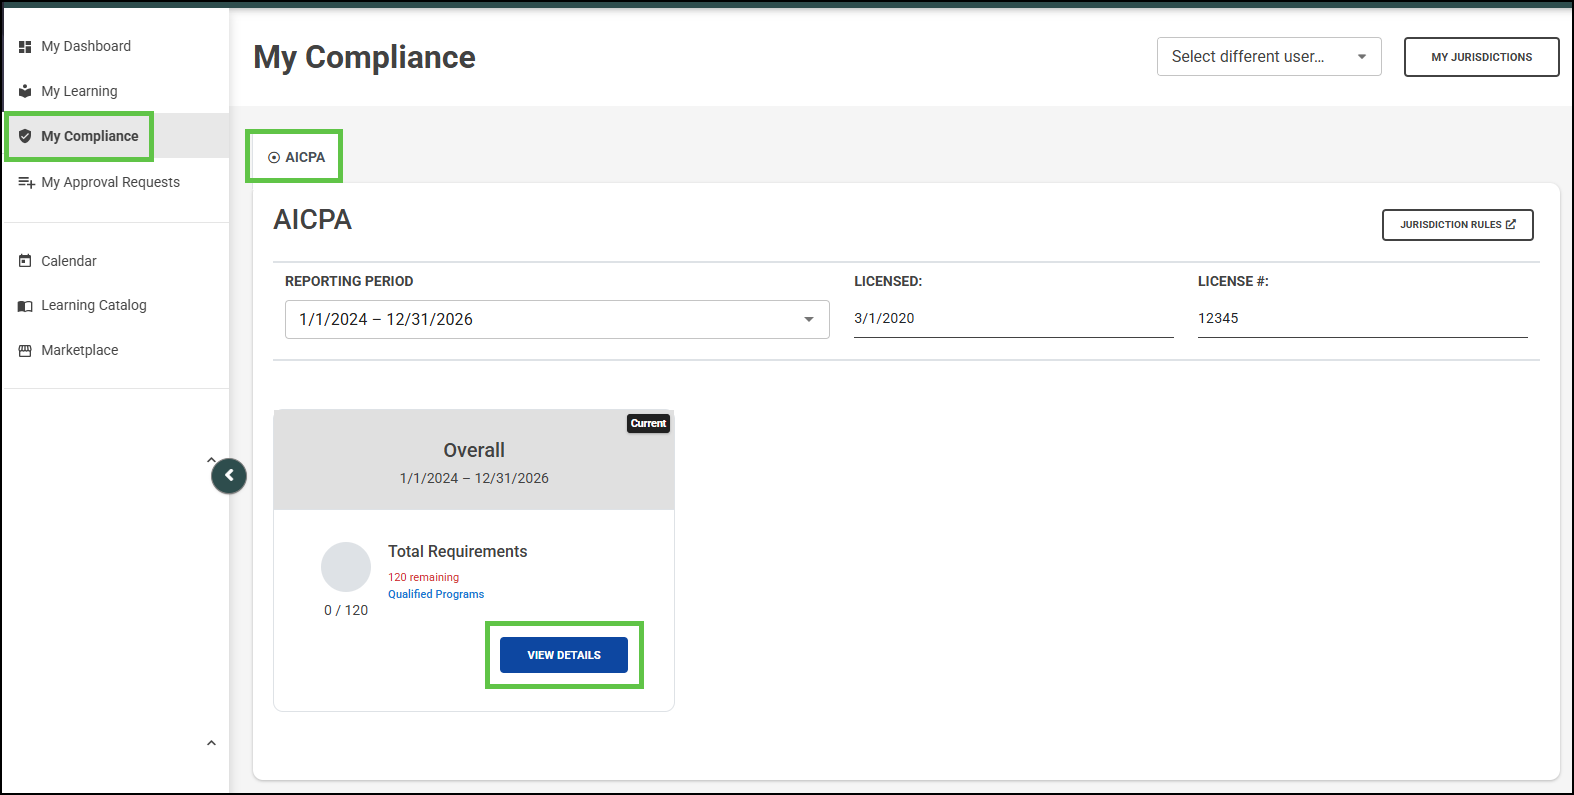The width and height of the screenshot is (1574, 795).
Task: Click the Calendar icon in sidebar
Action: click(x=25, y=261)
